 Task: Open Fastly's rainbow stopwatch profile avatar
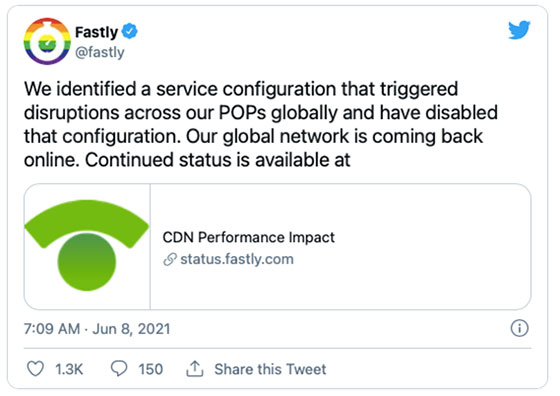pos(47,41)
